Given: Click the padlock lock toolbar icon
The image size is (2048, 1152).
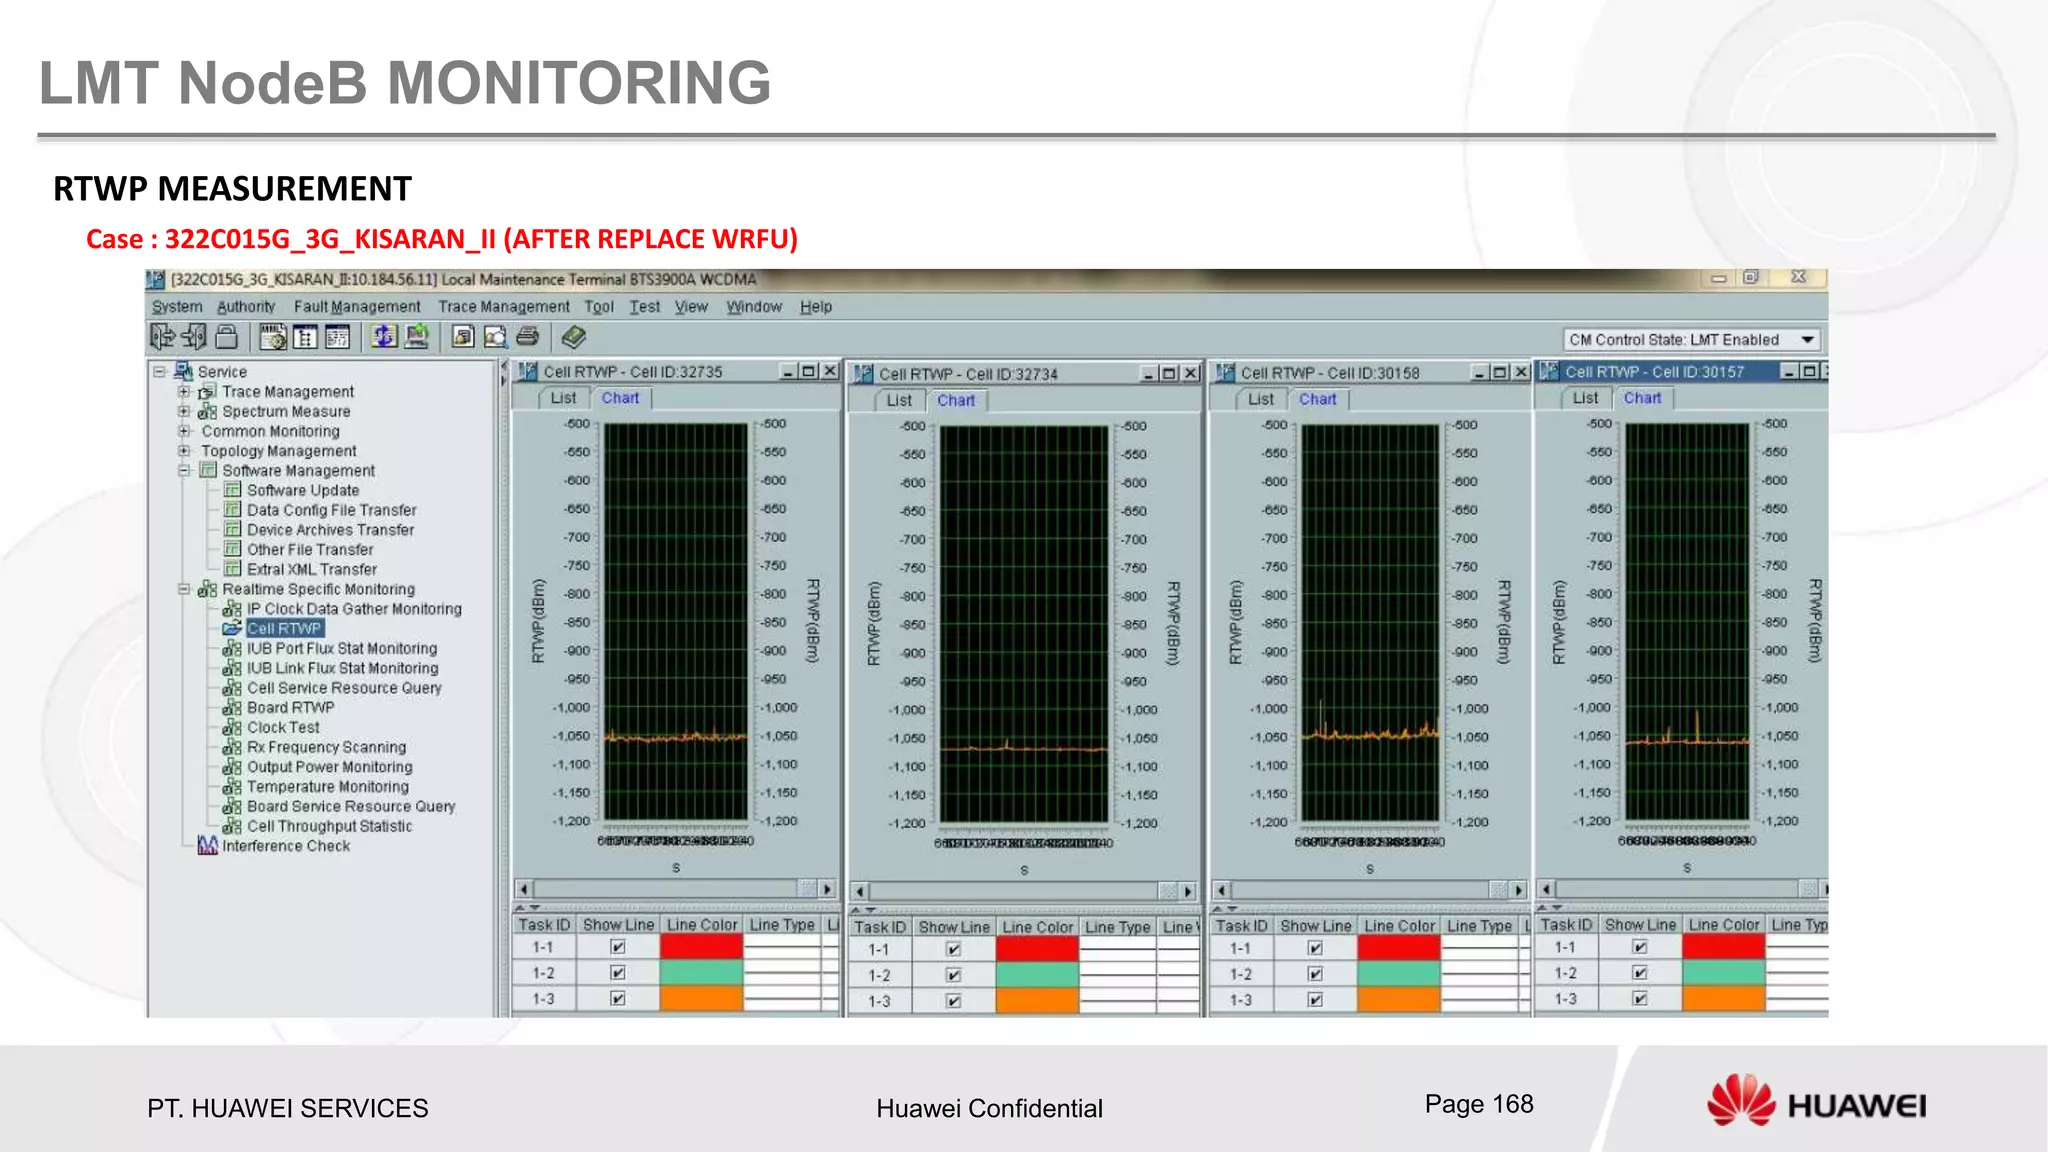Looking at the screenshot, I should [x=227, y=337].
